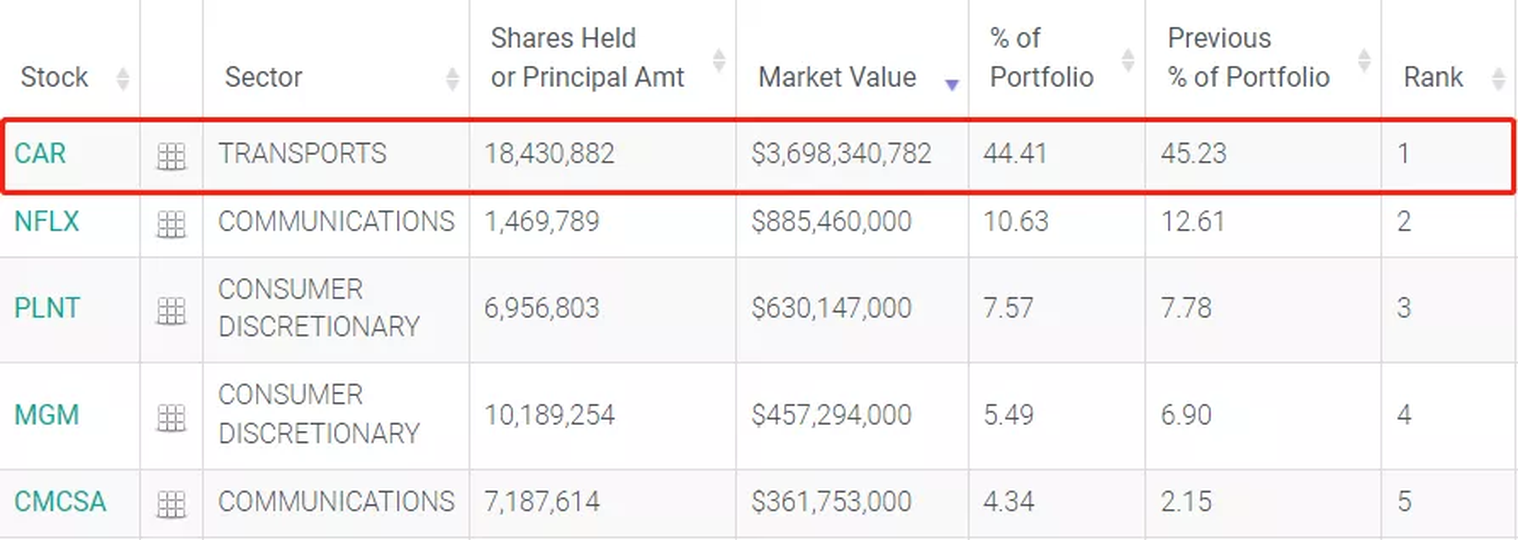Sort by % of Portfolio column arrows
This screenshot has height=540, width=1518.
pyautogui.click(x=1127, y=59)
